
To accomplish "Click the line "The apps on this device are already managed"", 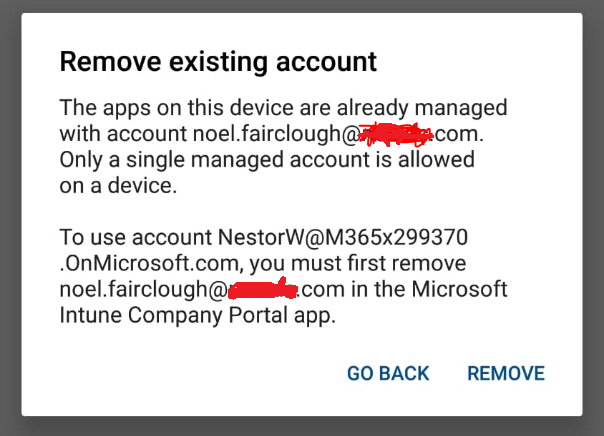I will click(x=283, y=107).
